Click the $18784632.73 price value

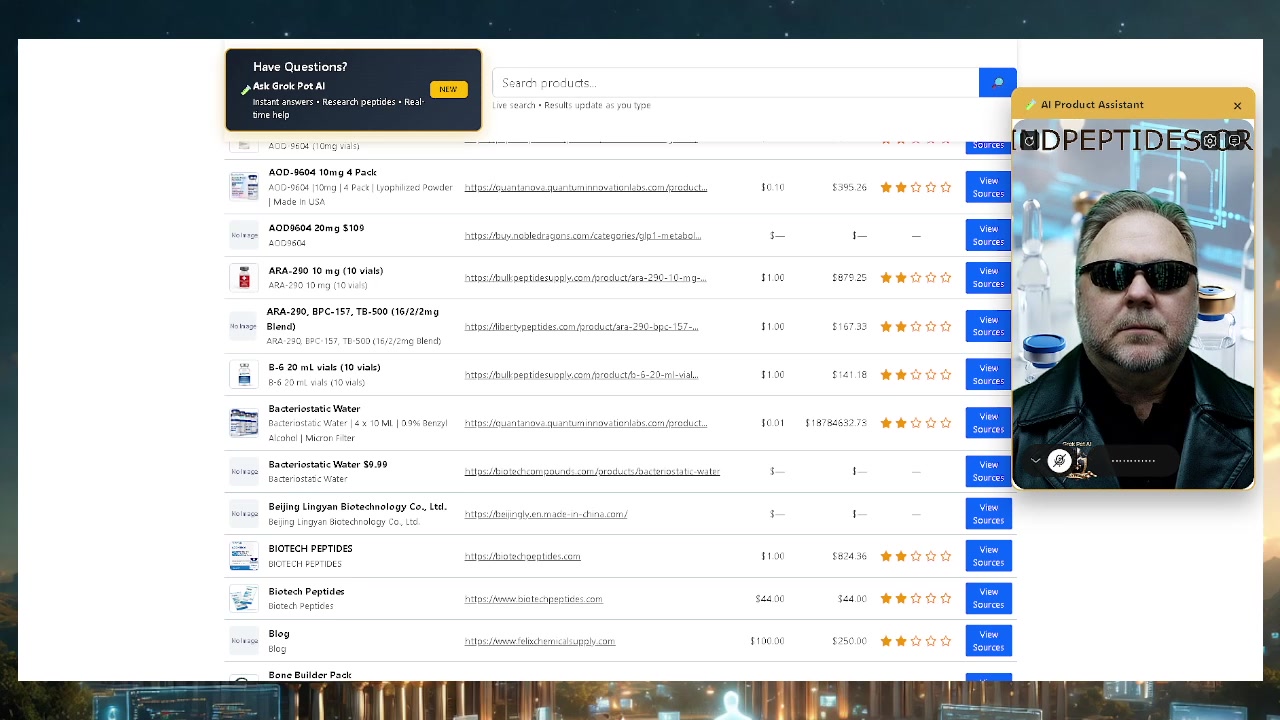tap(836, 423)
